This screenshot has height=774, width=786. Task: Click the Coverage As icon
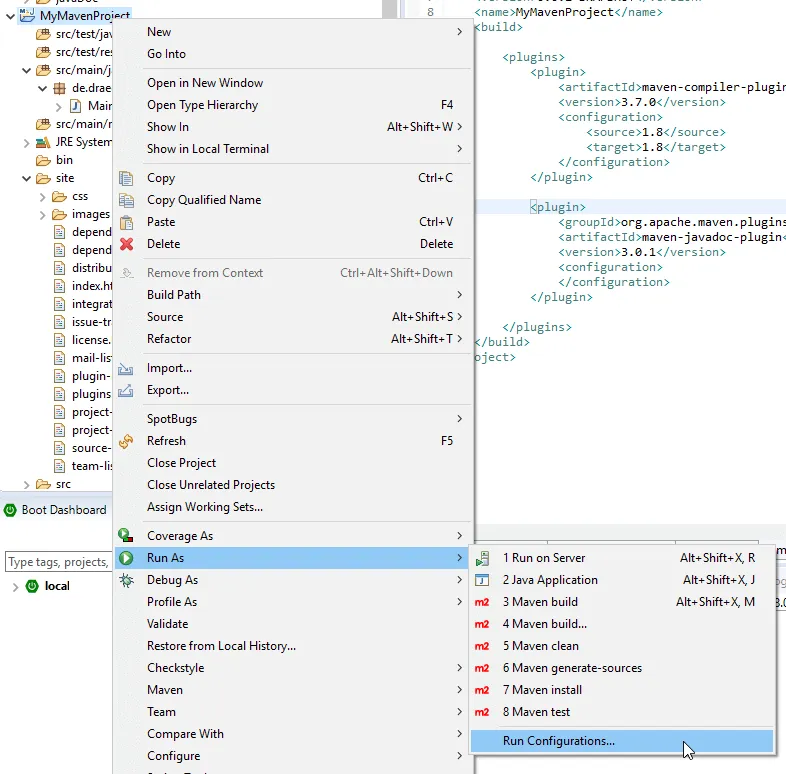126,536
